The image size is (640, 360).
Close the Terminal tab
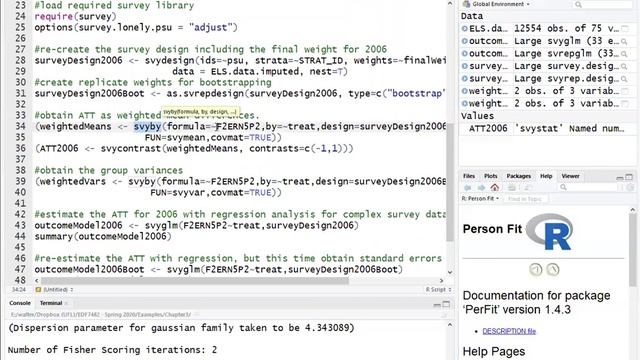coord(67,303)
